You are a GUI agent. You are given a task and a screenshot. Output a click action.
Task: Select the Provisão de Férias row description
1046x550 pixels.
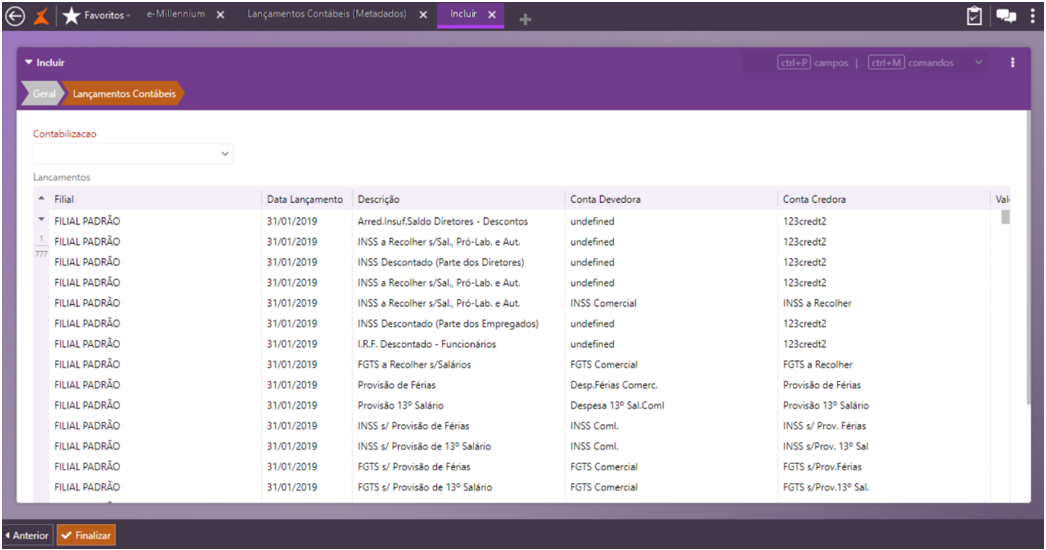point(396,385)
